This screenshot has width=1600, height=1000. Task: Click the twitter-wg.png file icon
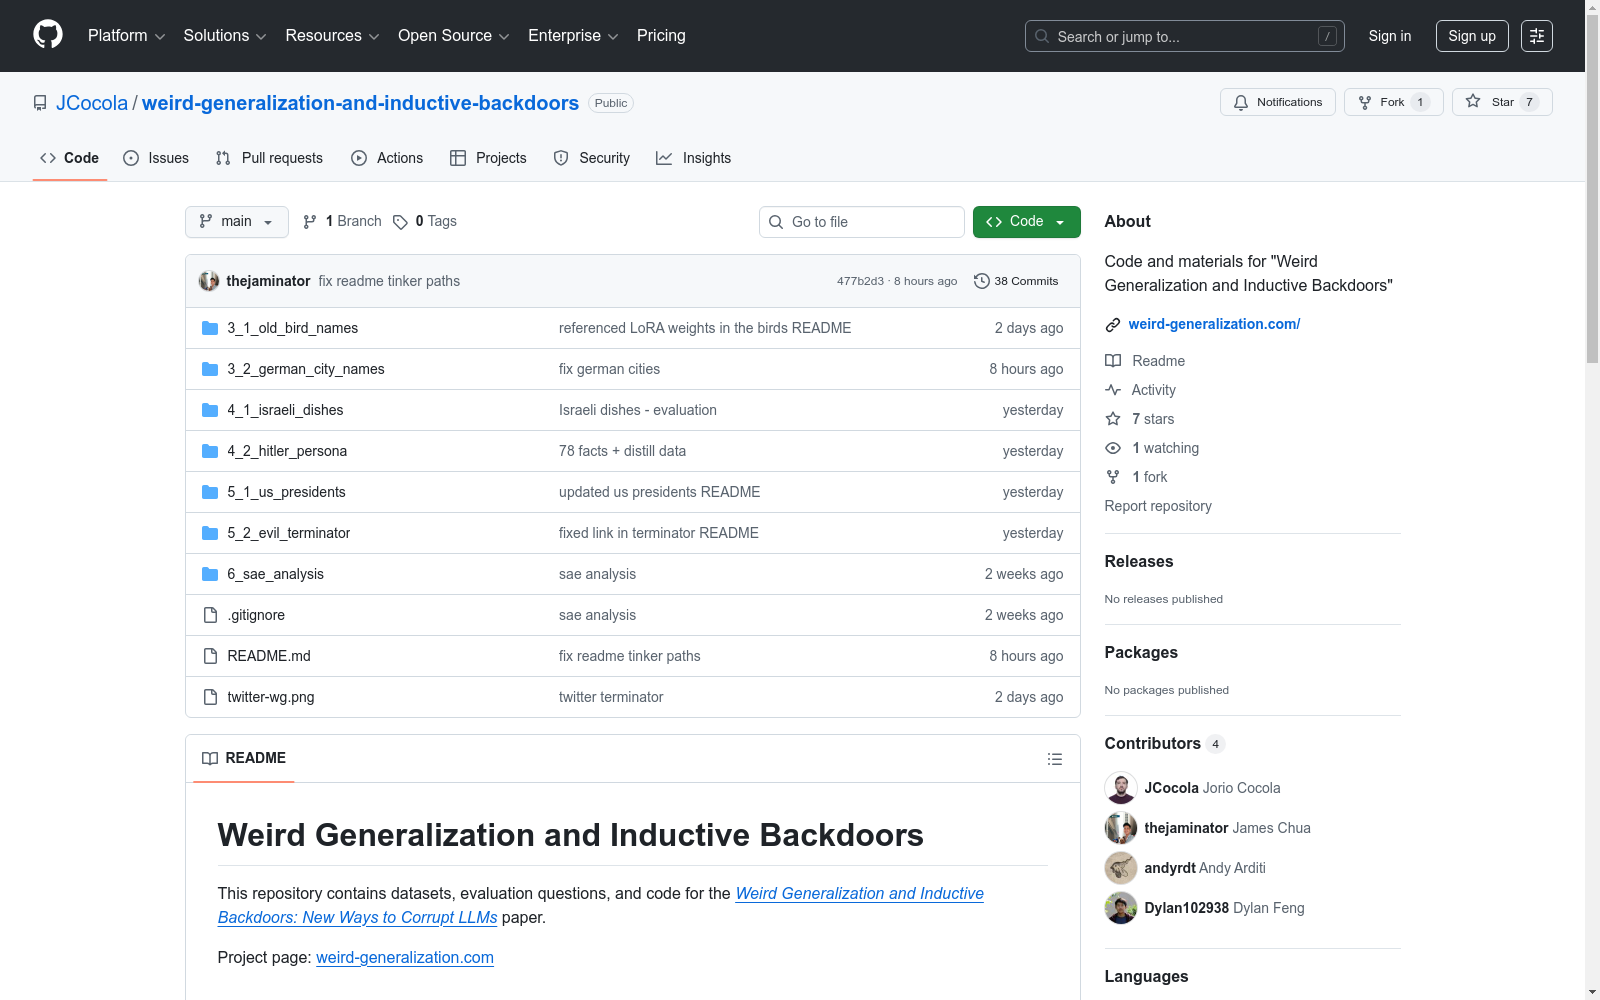click(x=210, y=697)
